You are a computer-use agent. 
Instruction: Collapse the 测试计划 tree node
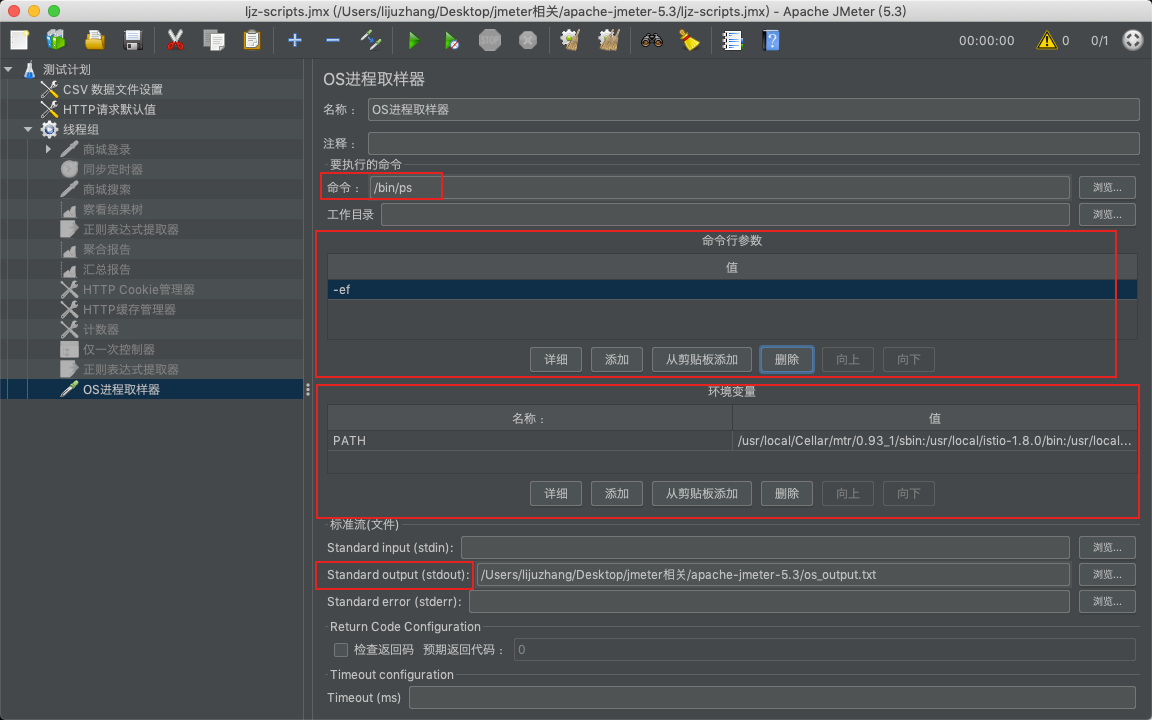[x=8, y=69]
